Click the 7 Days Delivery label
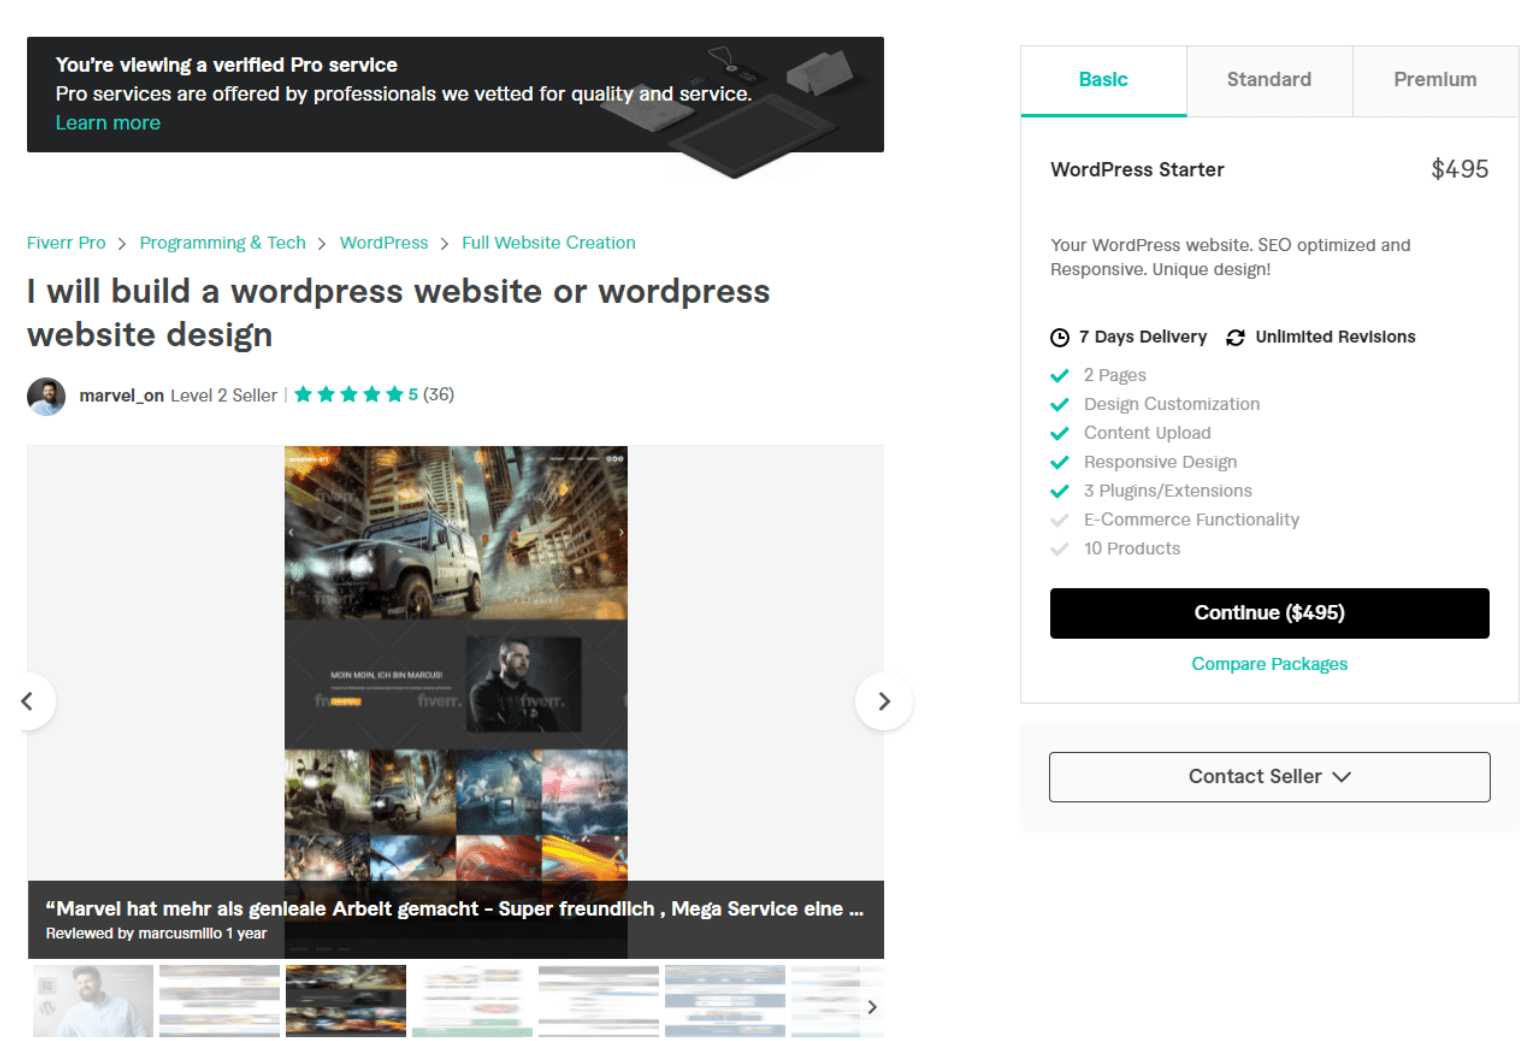This screenshot has width=1524, height=1041. (1143, 337)
